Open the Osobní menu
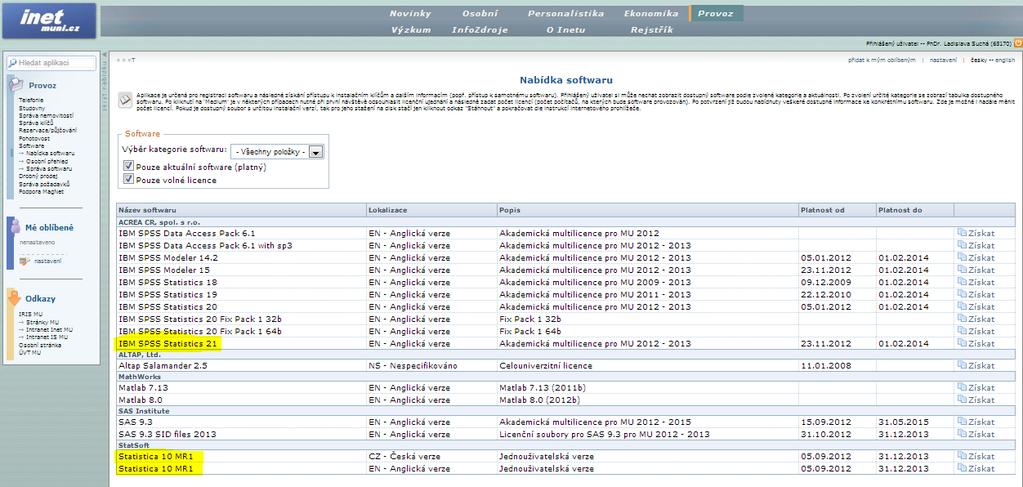Image resolution: width=1023 pixels, height=487 pixels. (x=480, y=13)
